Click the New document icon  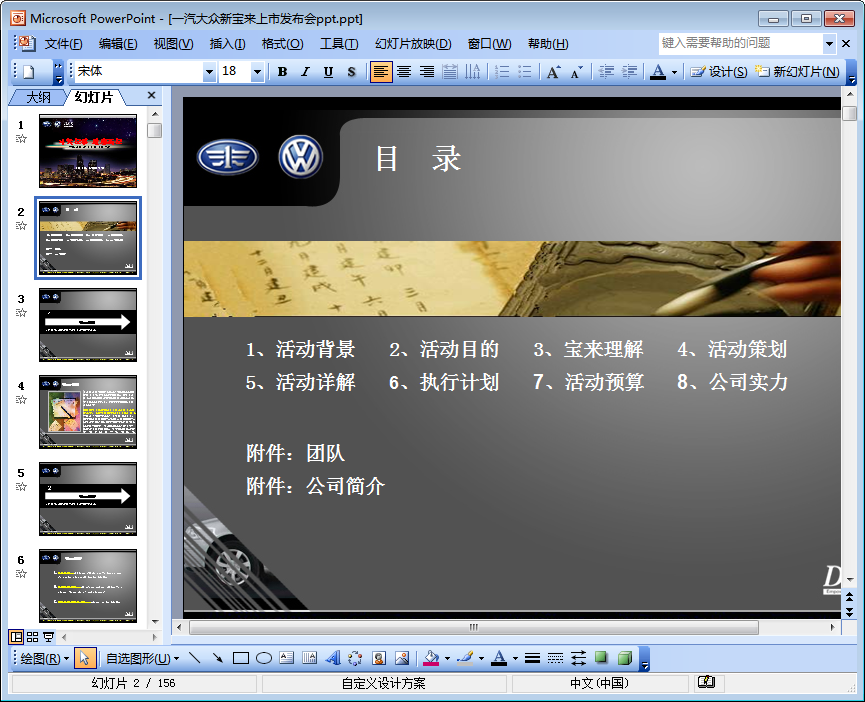click(29, 72)
